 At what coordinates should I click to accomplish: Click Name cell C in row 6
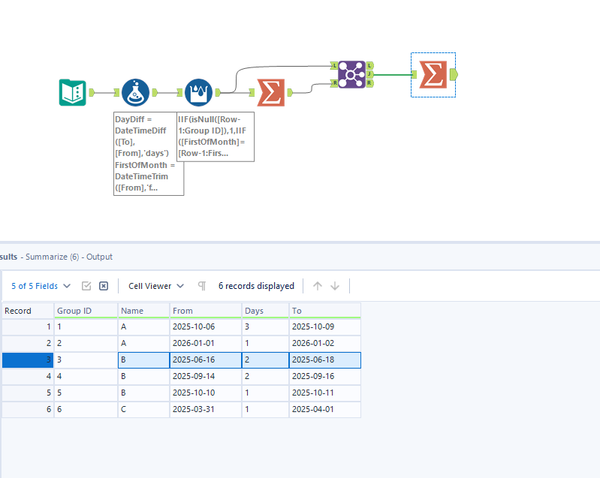pos(143,409)
